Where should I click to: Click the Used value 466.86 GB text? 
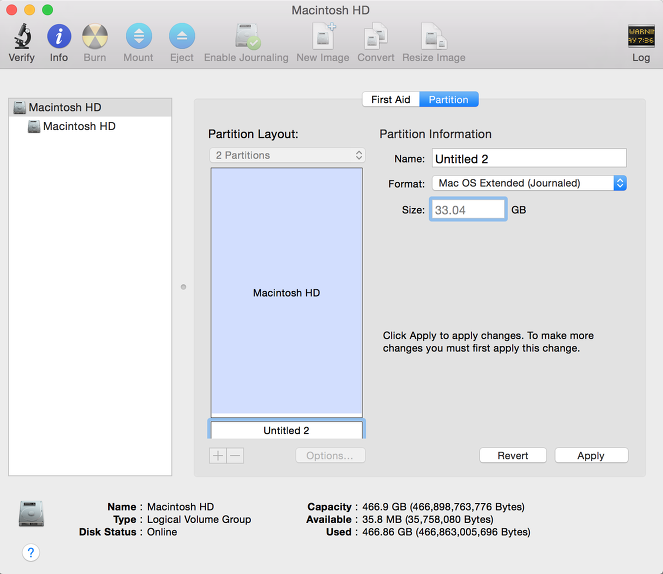(x=446, y=532)
